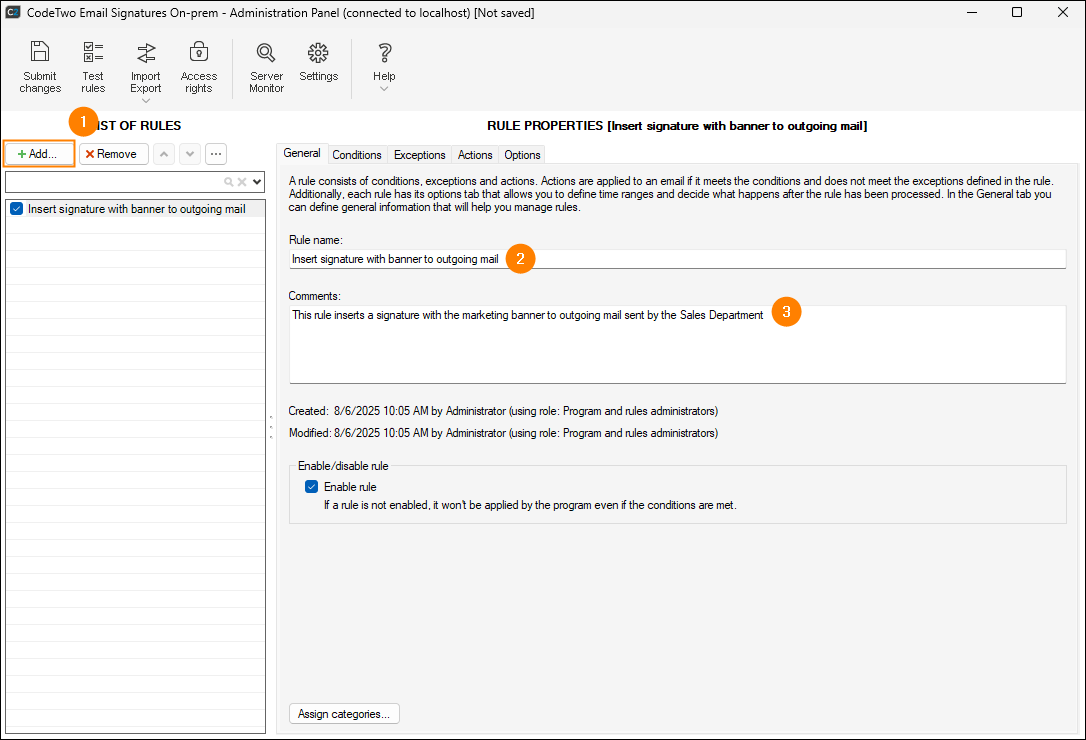
Task: Expand the rule search filter dropdown
Action: 257,182
